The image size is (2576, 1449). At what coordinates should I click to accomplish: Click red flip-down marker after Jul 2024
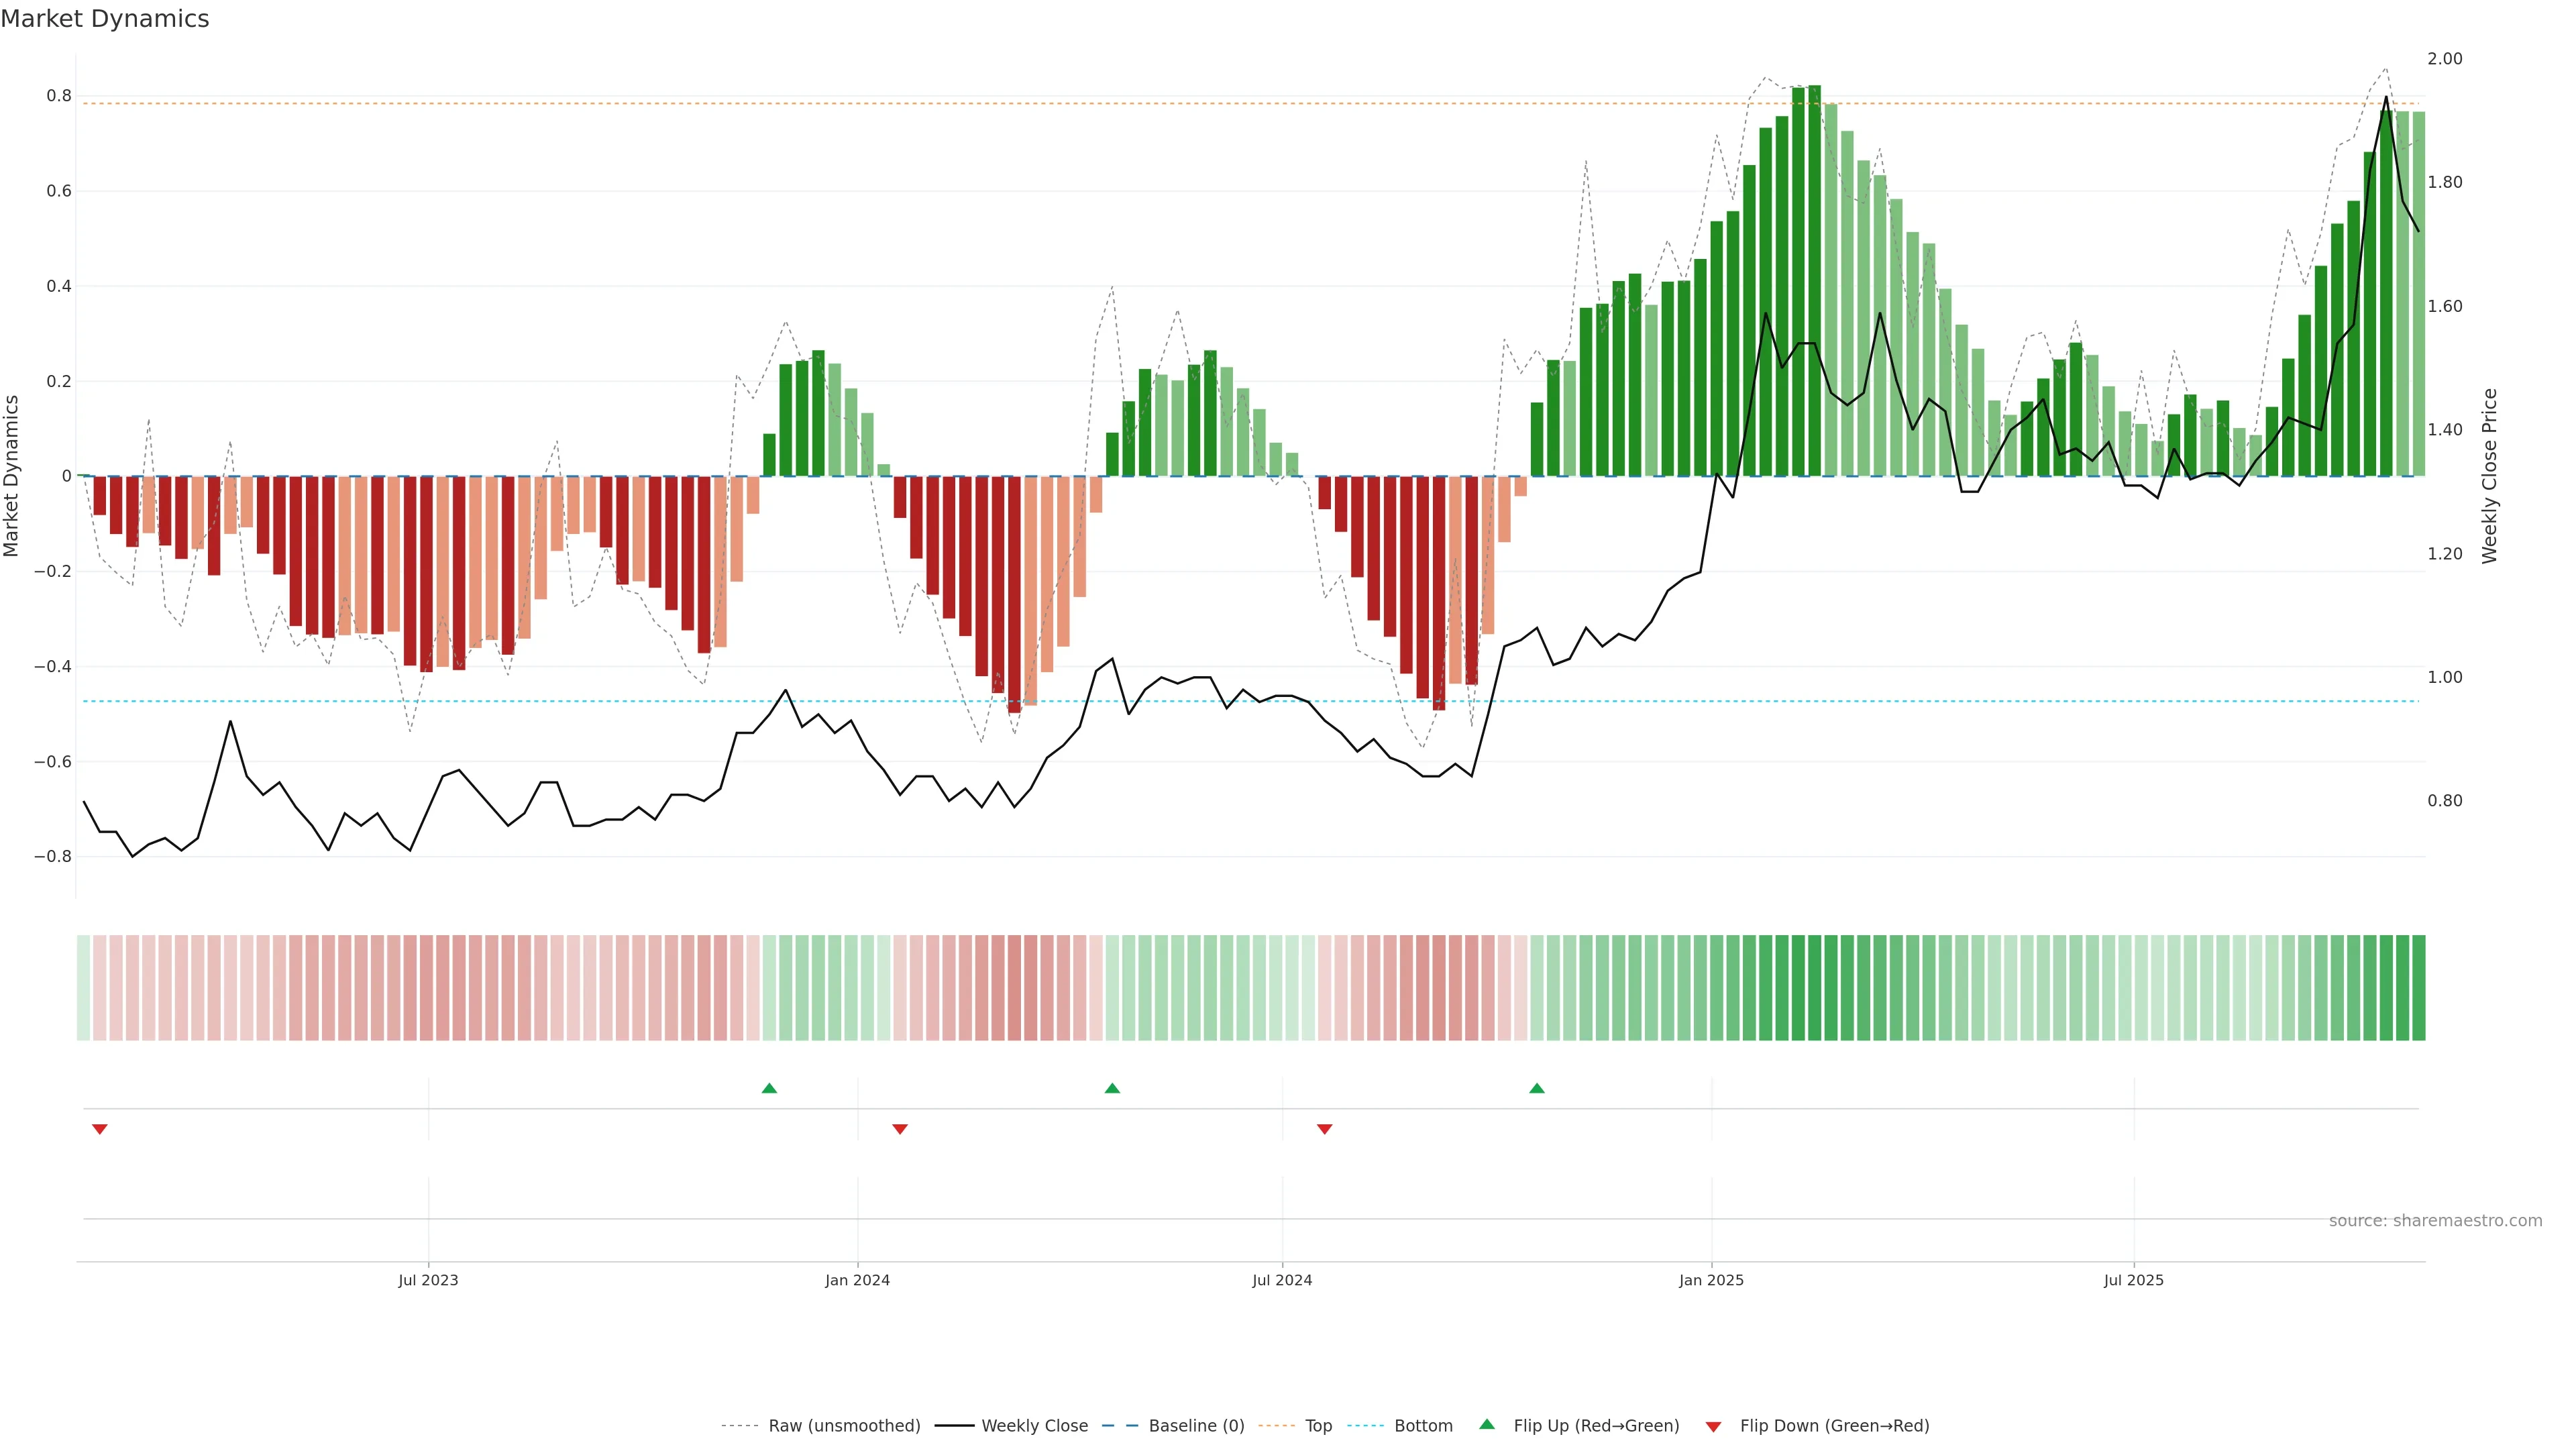click(x=1325, y=1129)
